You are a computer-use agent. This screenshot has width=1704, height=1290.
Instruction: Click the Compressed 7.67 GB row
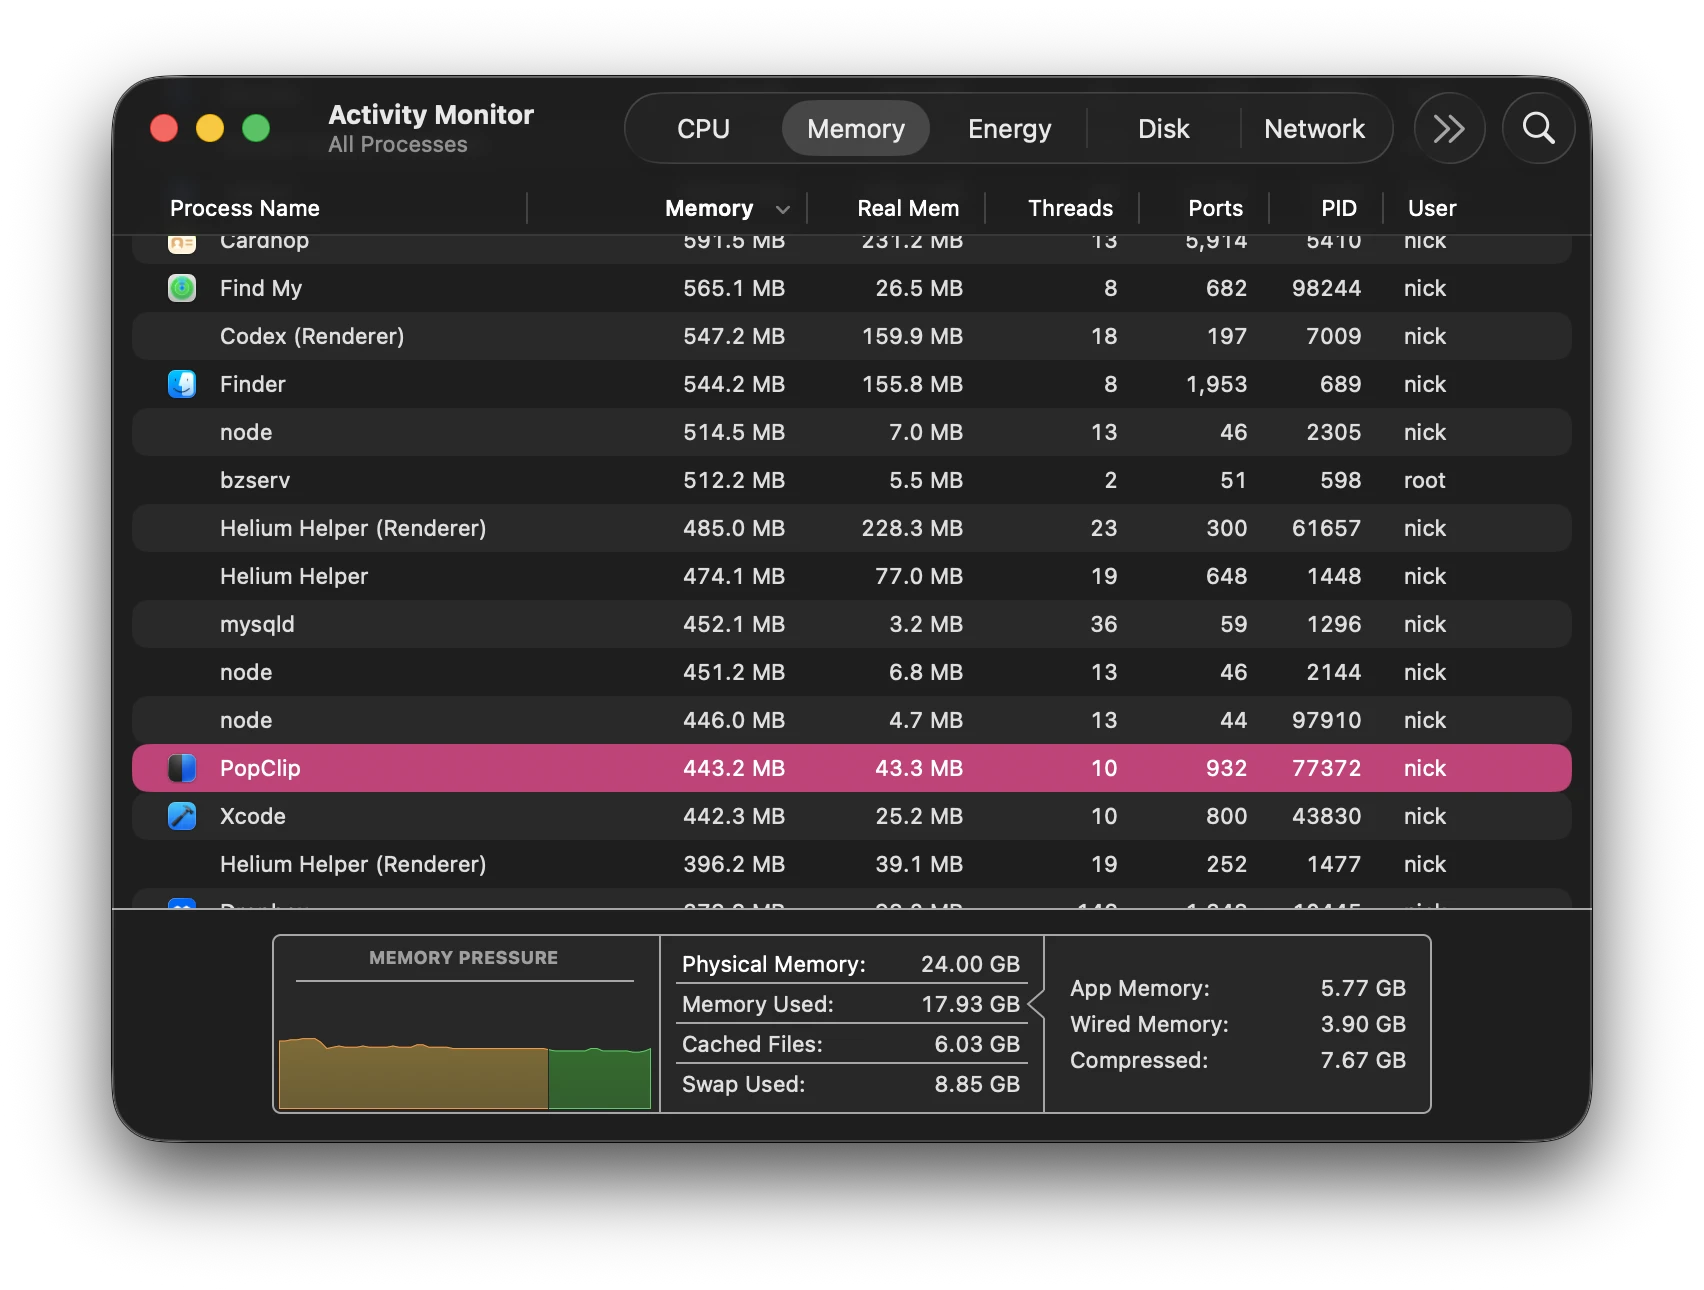pos(1238,1060)
